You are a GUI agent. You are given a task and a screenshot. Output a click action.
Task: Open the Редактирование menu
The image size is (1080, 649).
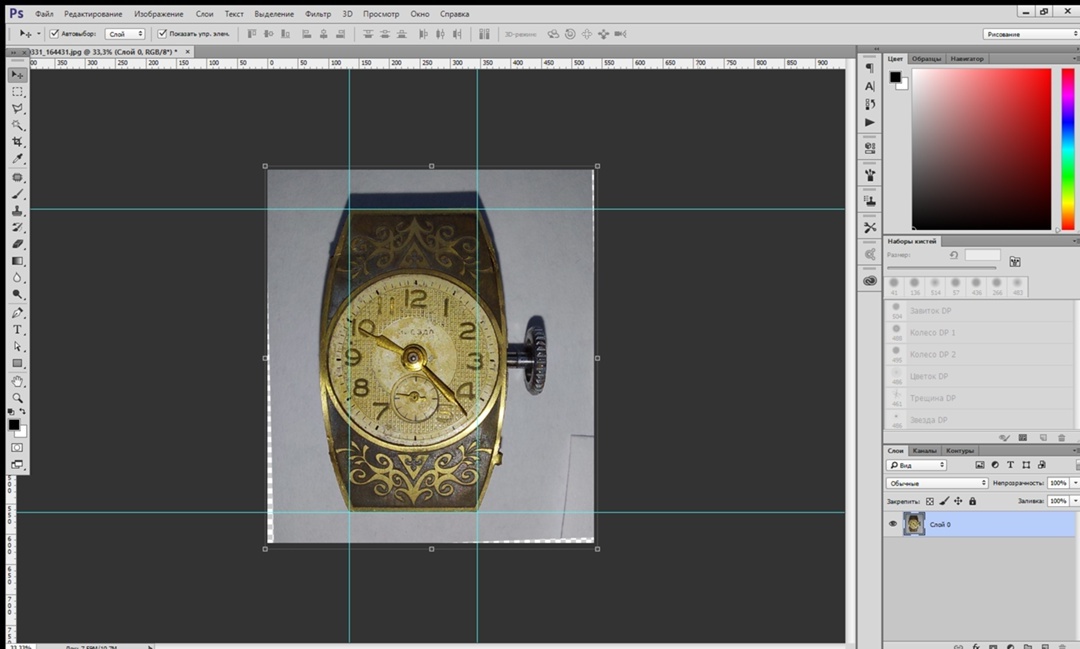pyautogui.click(x=93, y=14)
